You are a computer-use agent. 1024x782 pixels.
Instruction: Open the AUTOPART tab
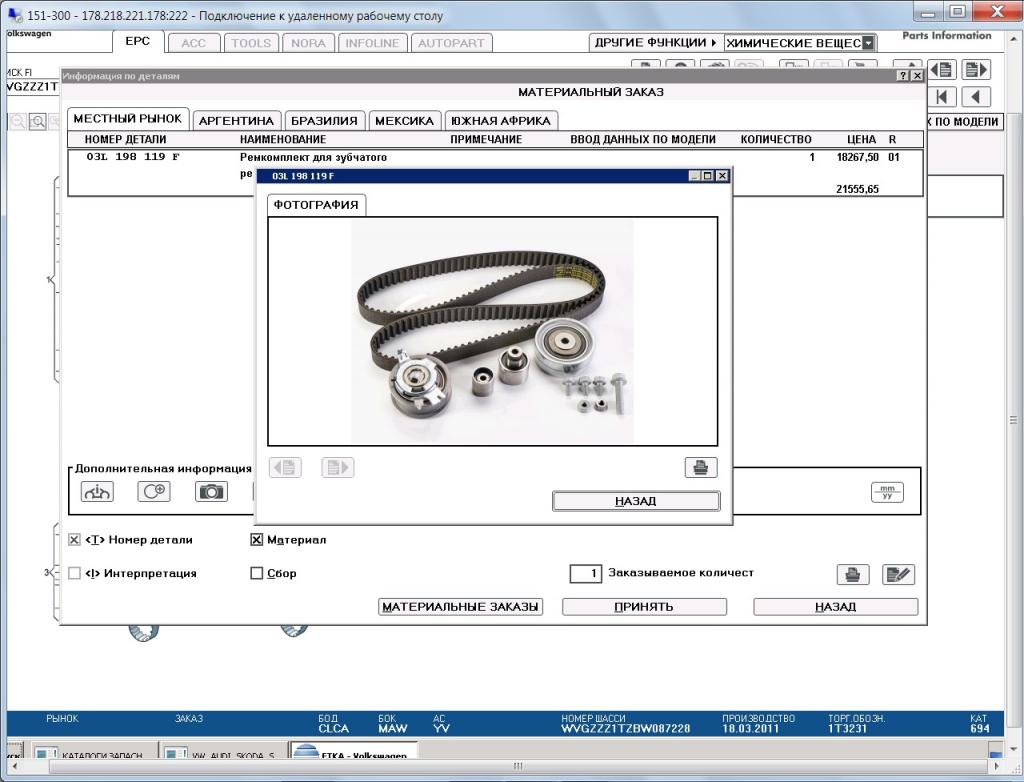tap(451, 43)
